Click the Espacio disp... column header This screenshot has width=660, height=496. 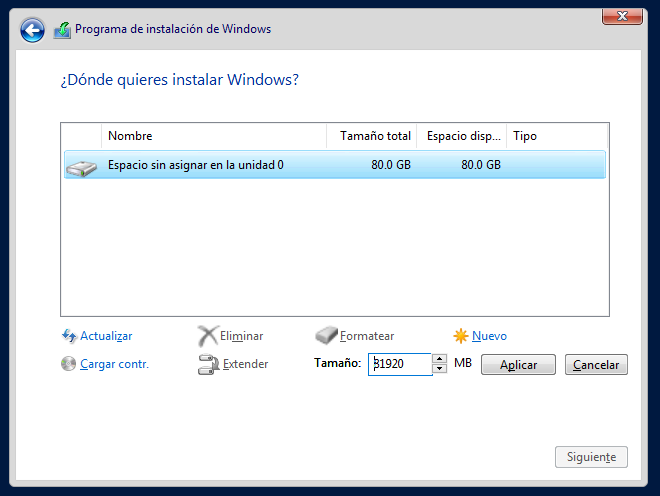click(x=462, y=136)
